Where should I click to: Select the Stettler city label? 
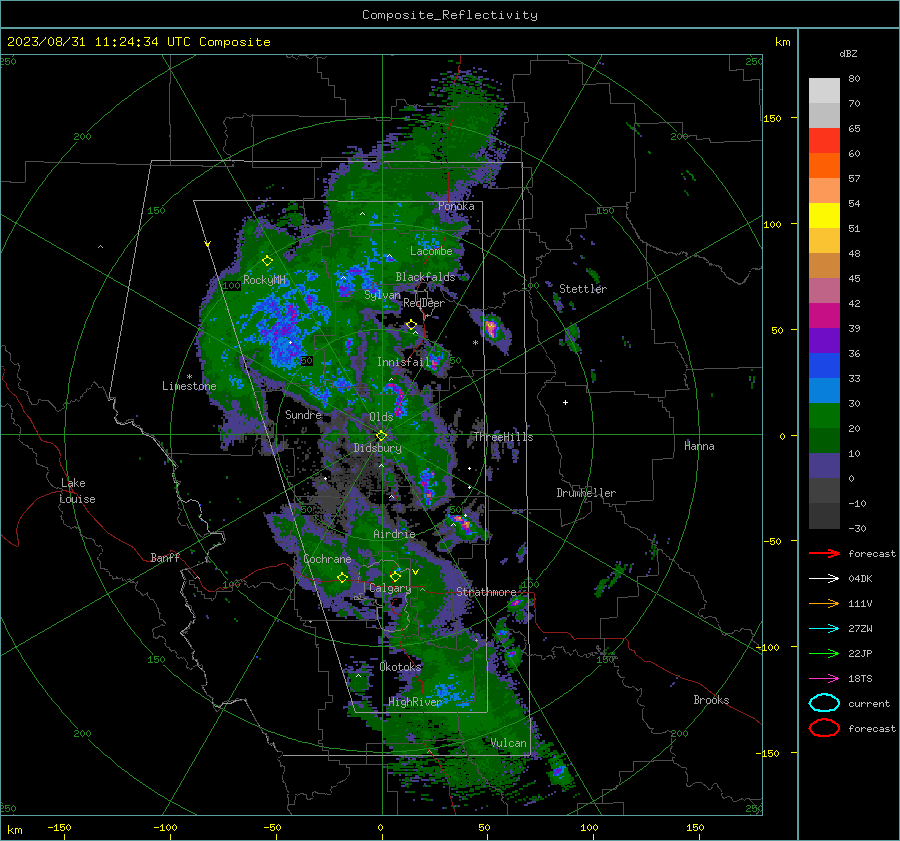(583, 289)
